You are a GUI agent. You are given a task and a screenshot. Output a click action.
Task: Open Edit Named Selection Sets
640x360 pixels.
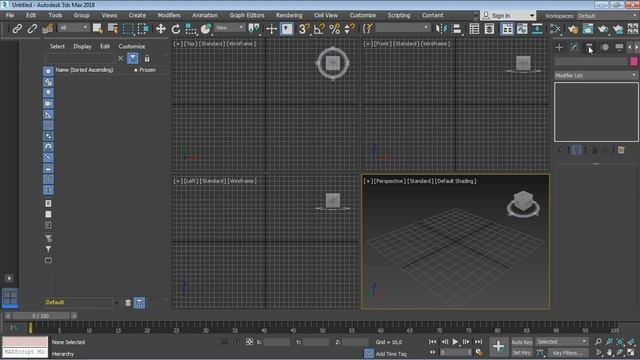click(x=368, y=29)
